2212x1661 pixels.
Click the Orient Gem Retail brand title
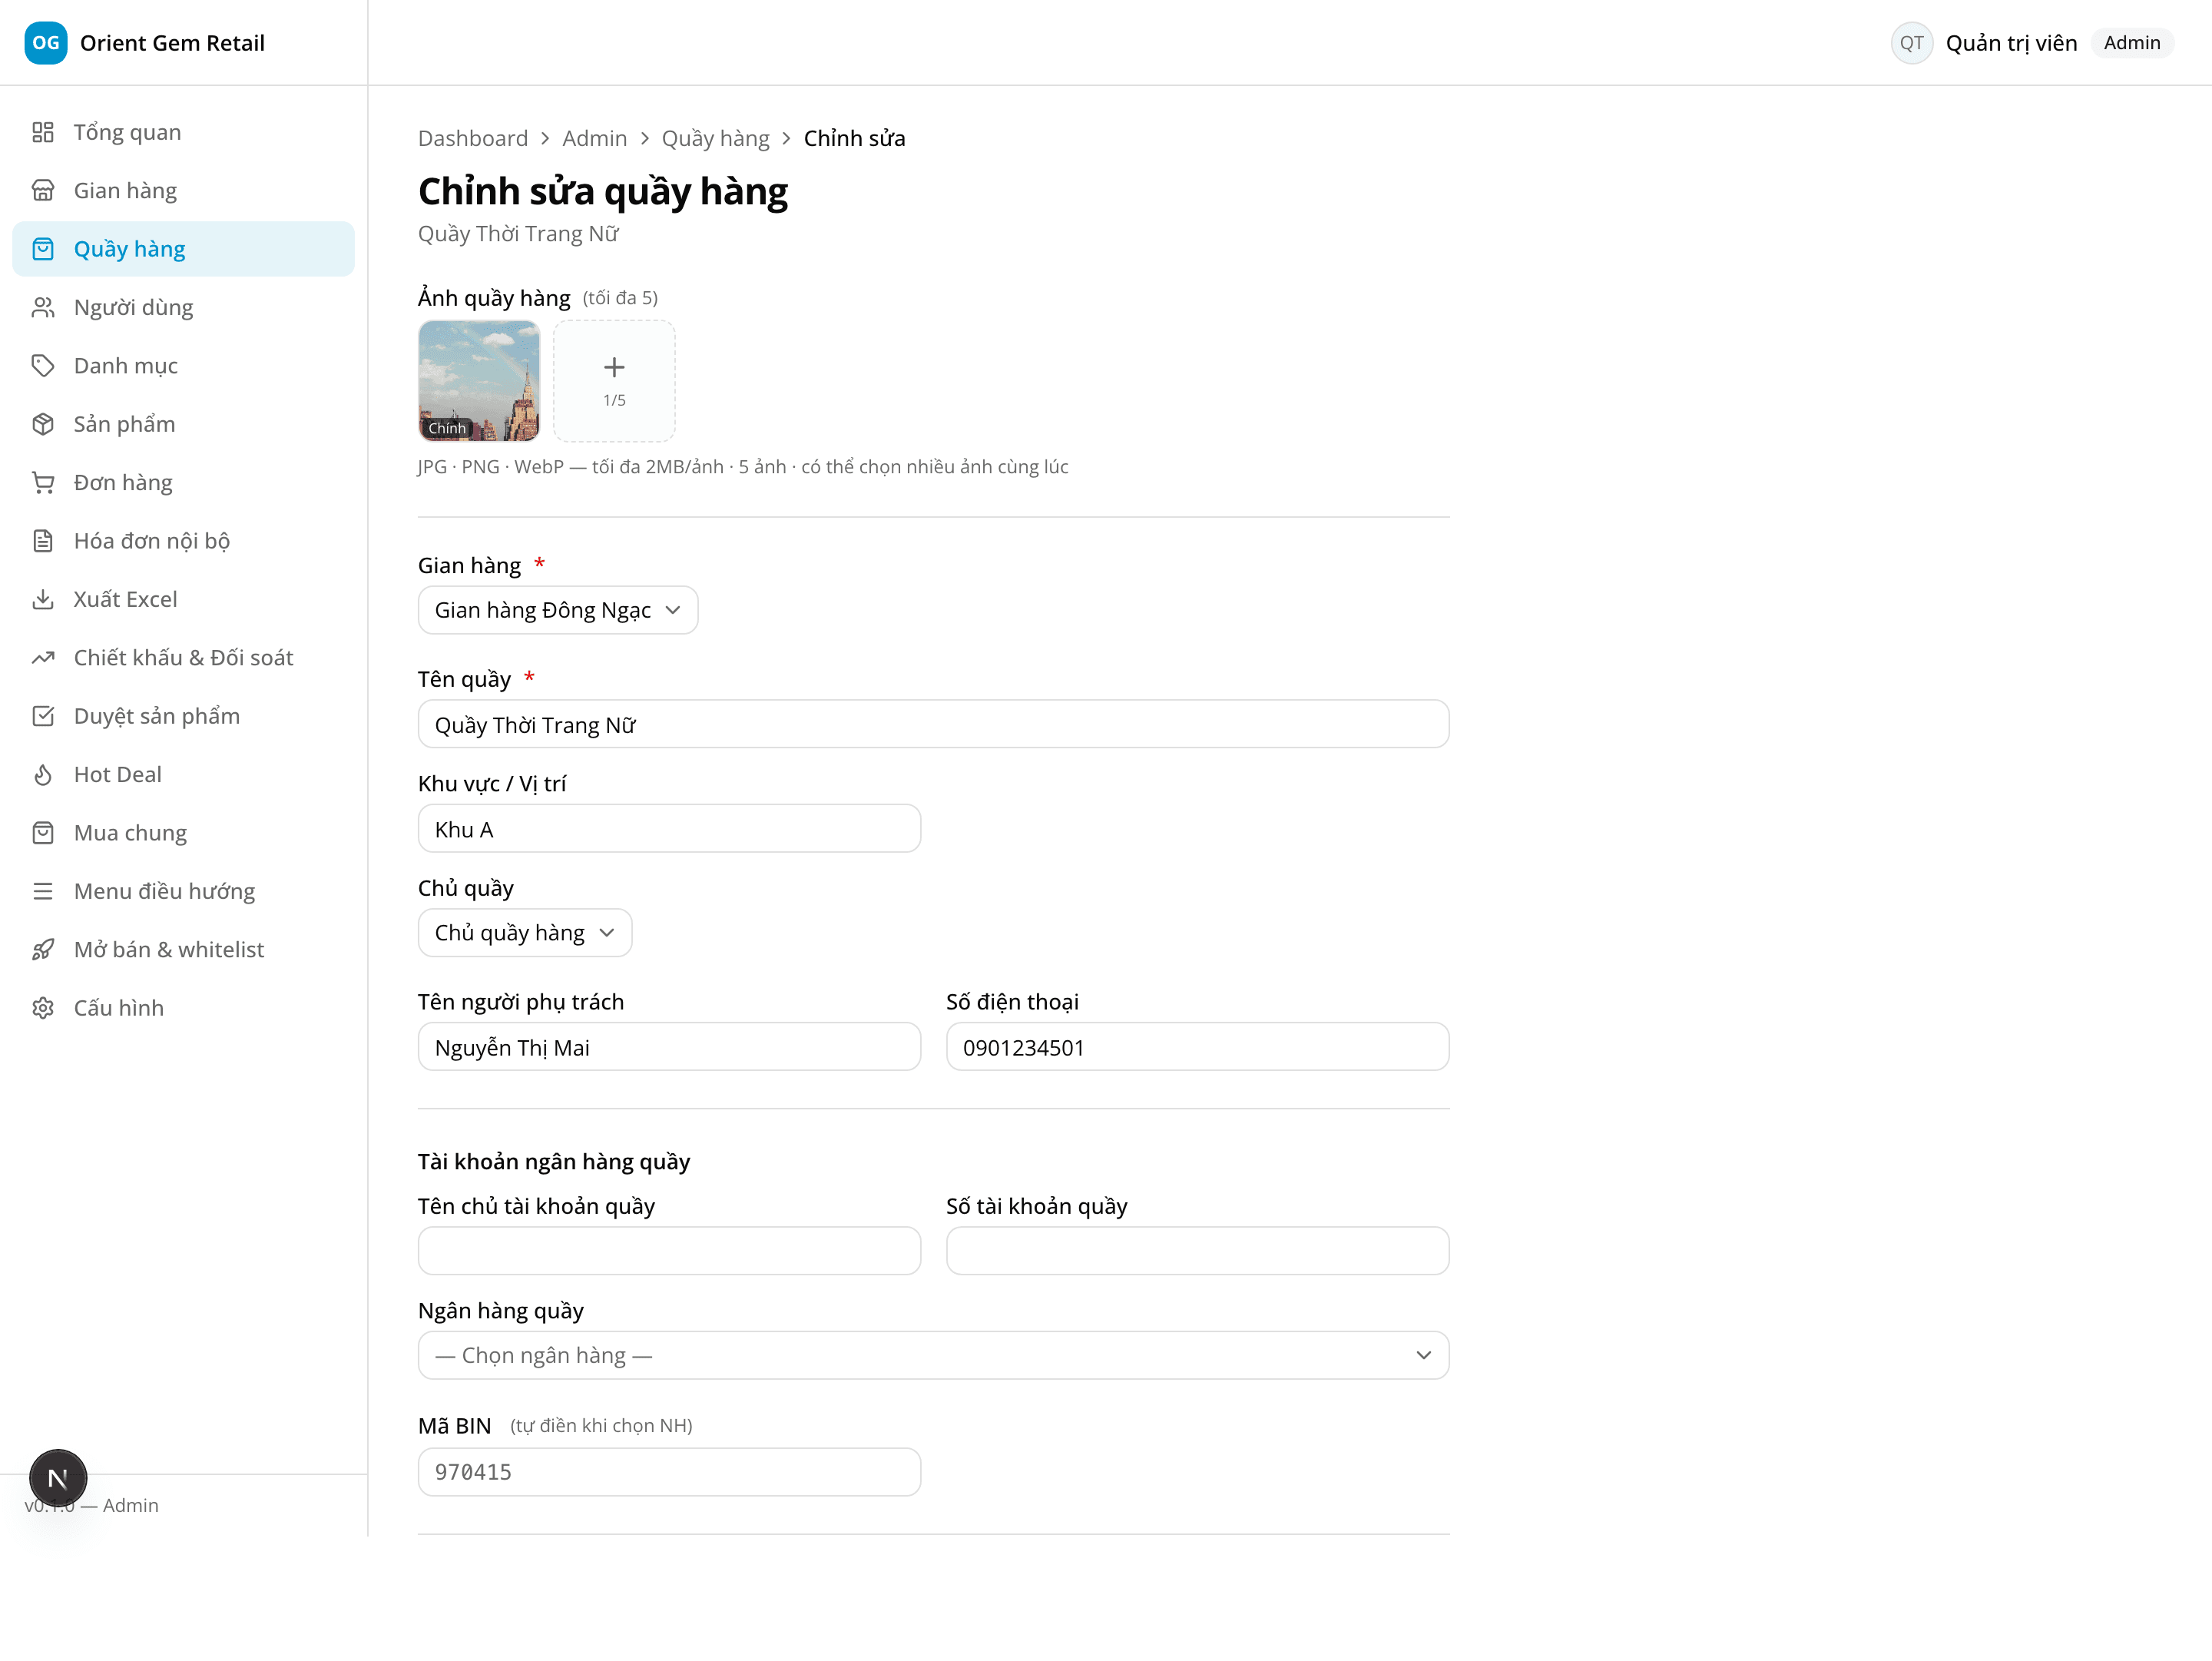click(x=172, y=43)
